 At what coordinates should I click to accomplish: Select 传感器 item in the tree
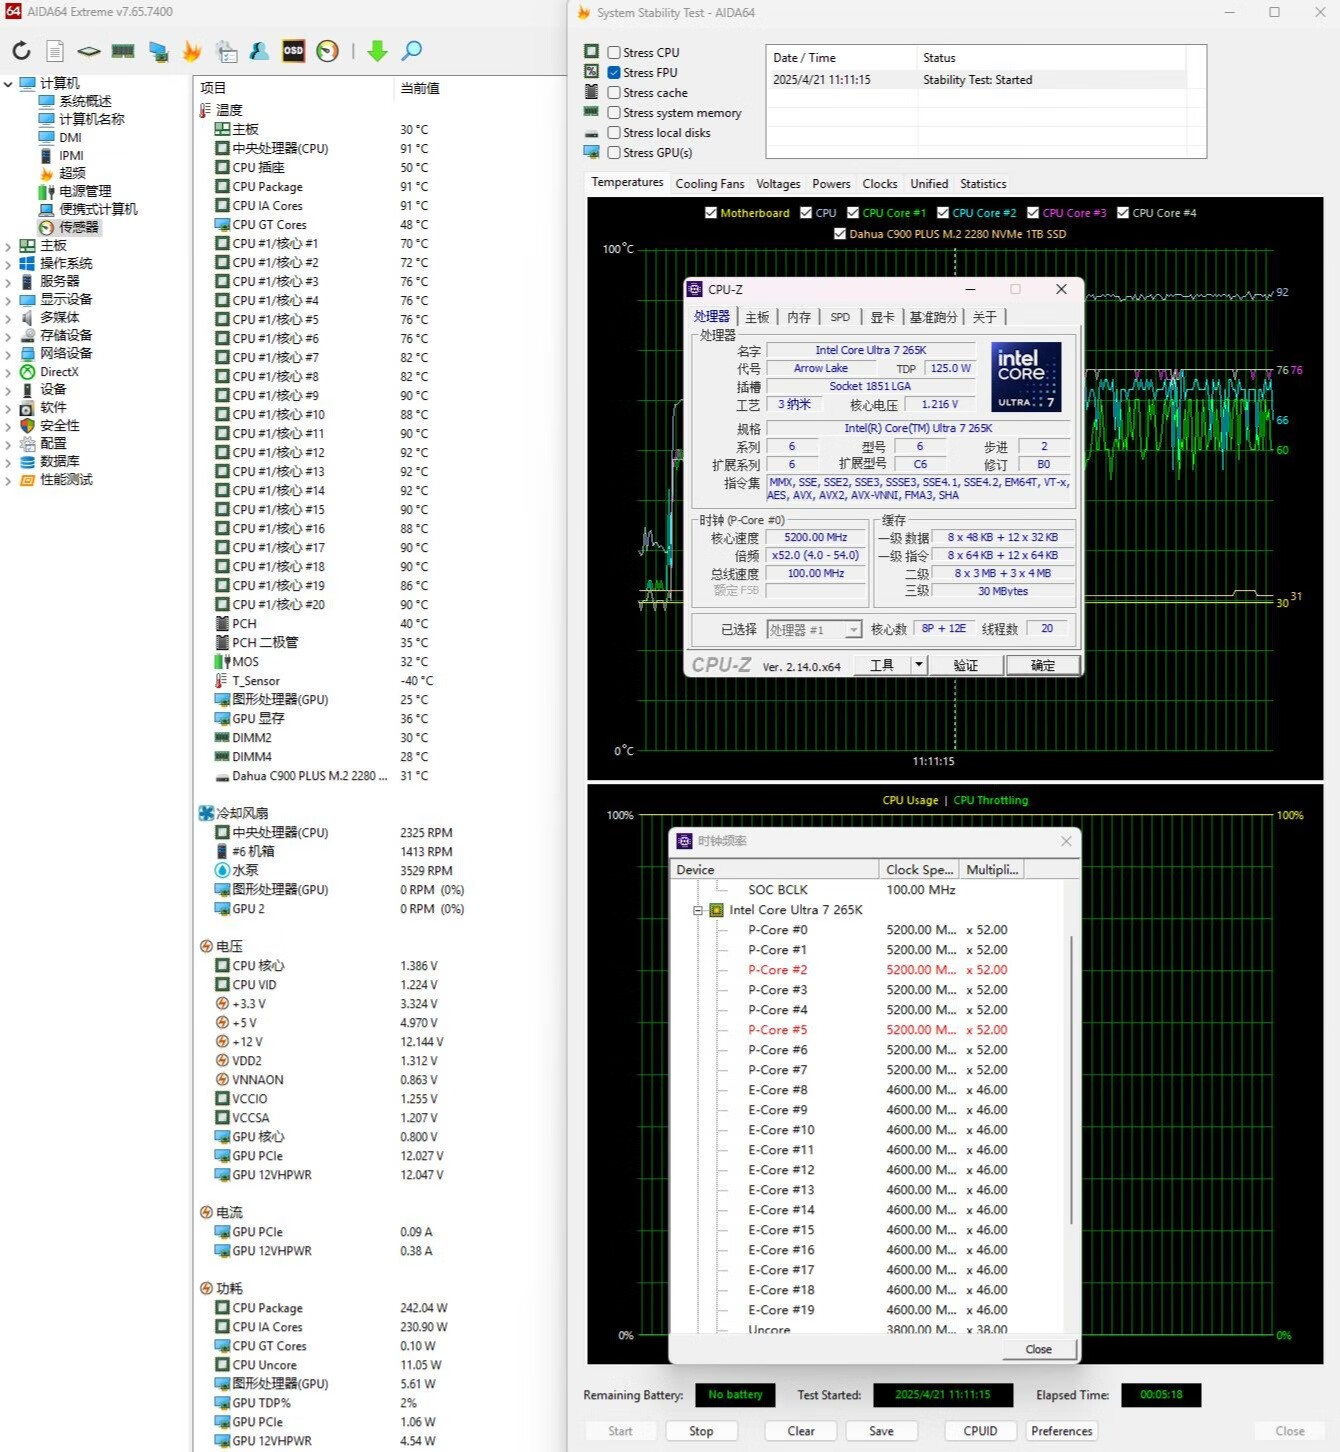79,227
